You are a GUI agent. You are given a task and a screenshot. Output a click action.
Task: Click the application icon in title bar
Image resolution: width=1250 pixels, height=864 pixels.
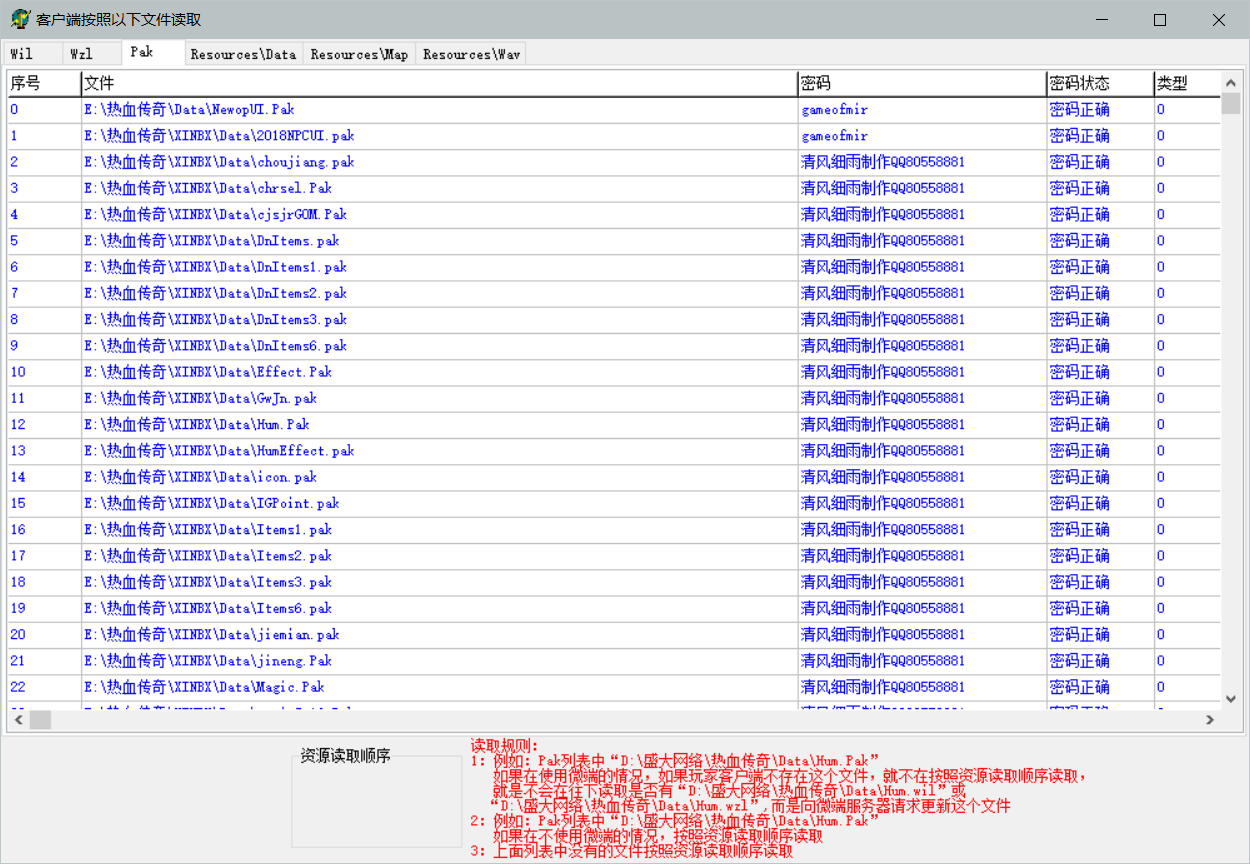coord(19,20)
